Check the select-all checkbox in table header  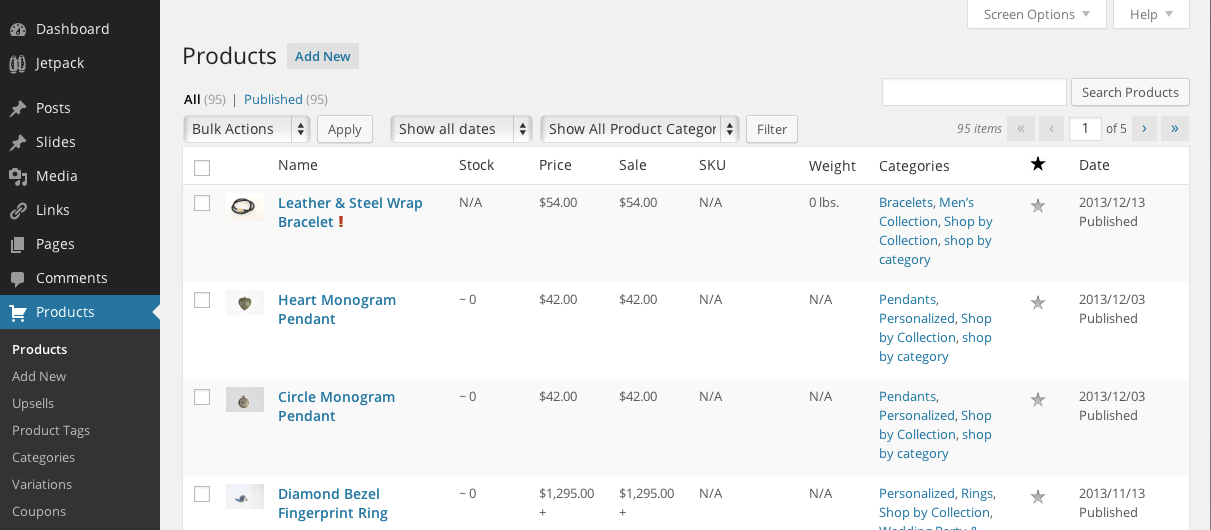click(202, 167)
